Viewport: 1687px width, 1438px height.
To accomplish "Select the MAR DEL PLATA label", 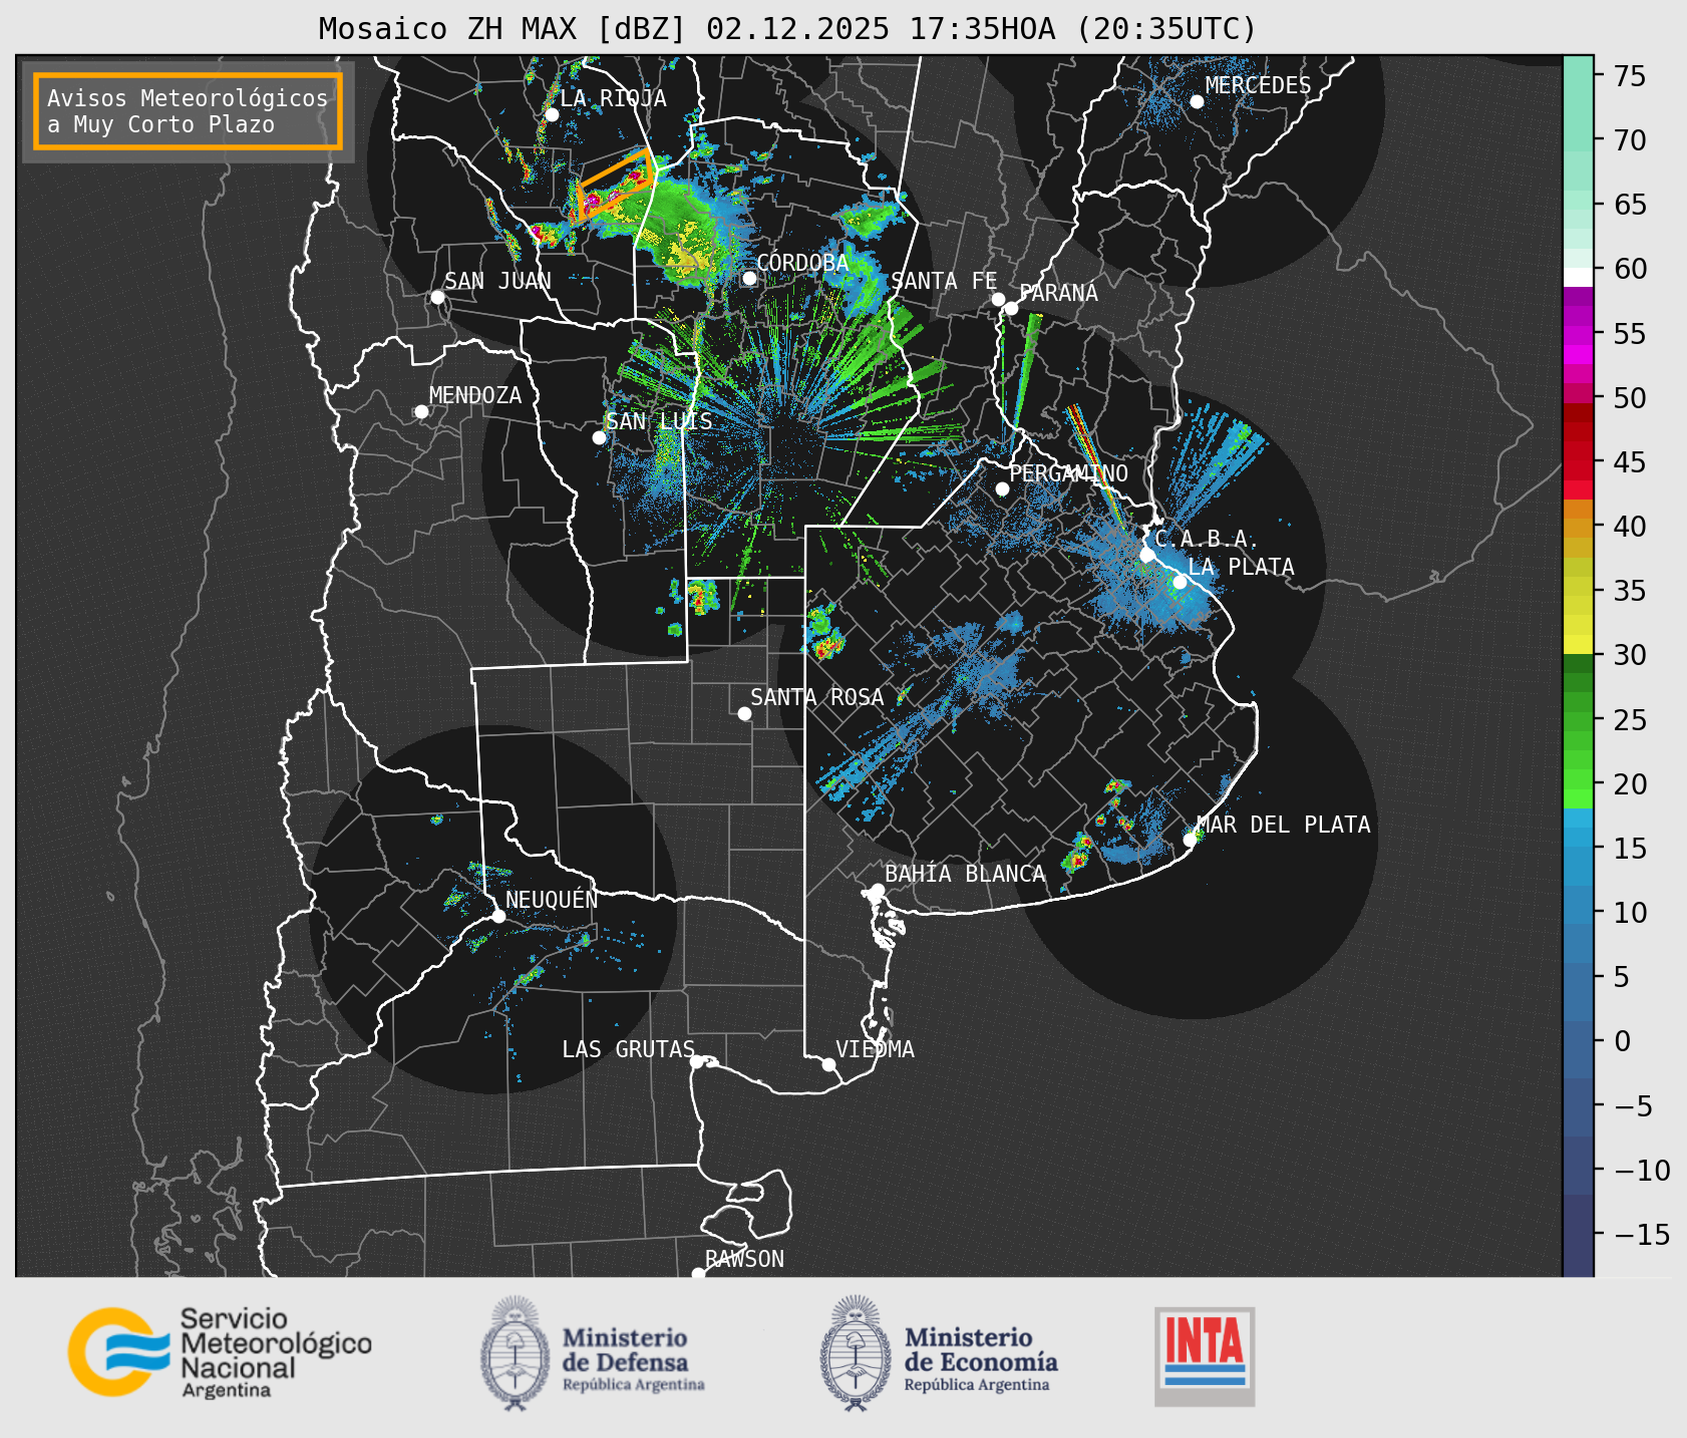I will click(x=1283, y=825).
